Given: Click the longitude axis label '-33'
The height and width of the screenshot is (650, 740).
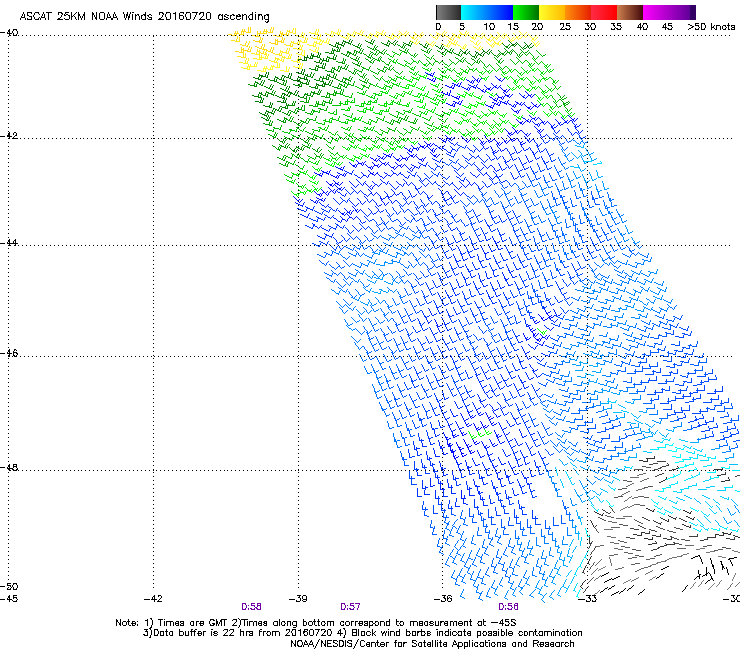Looking at the screenshot, I should coord(588,599).
